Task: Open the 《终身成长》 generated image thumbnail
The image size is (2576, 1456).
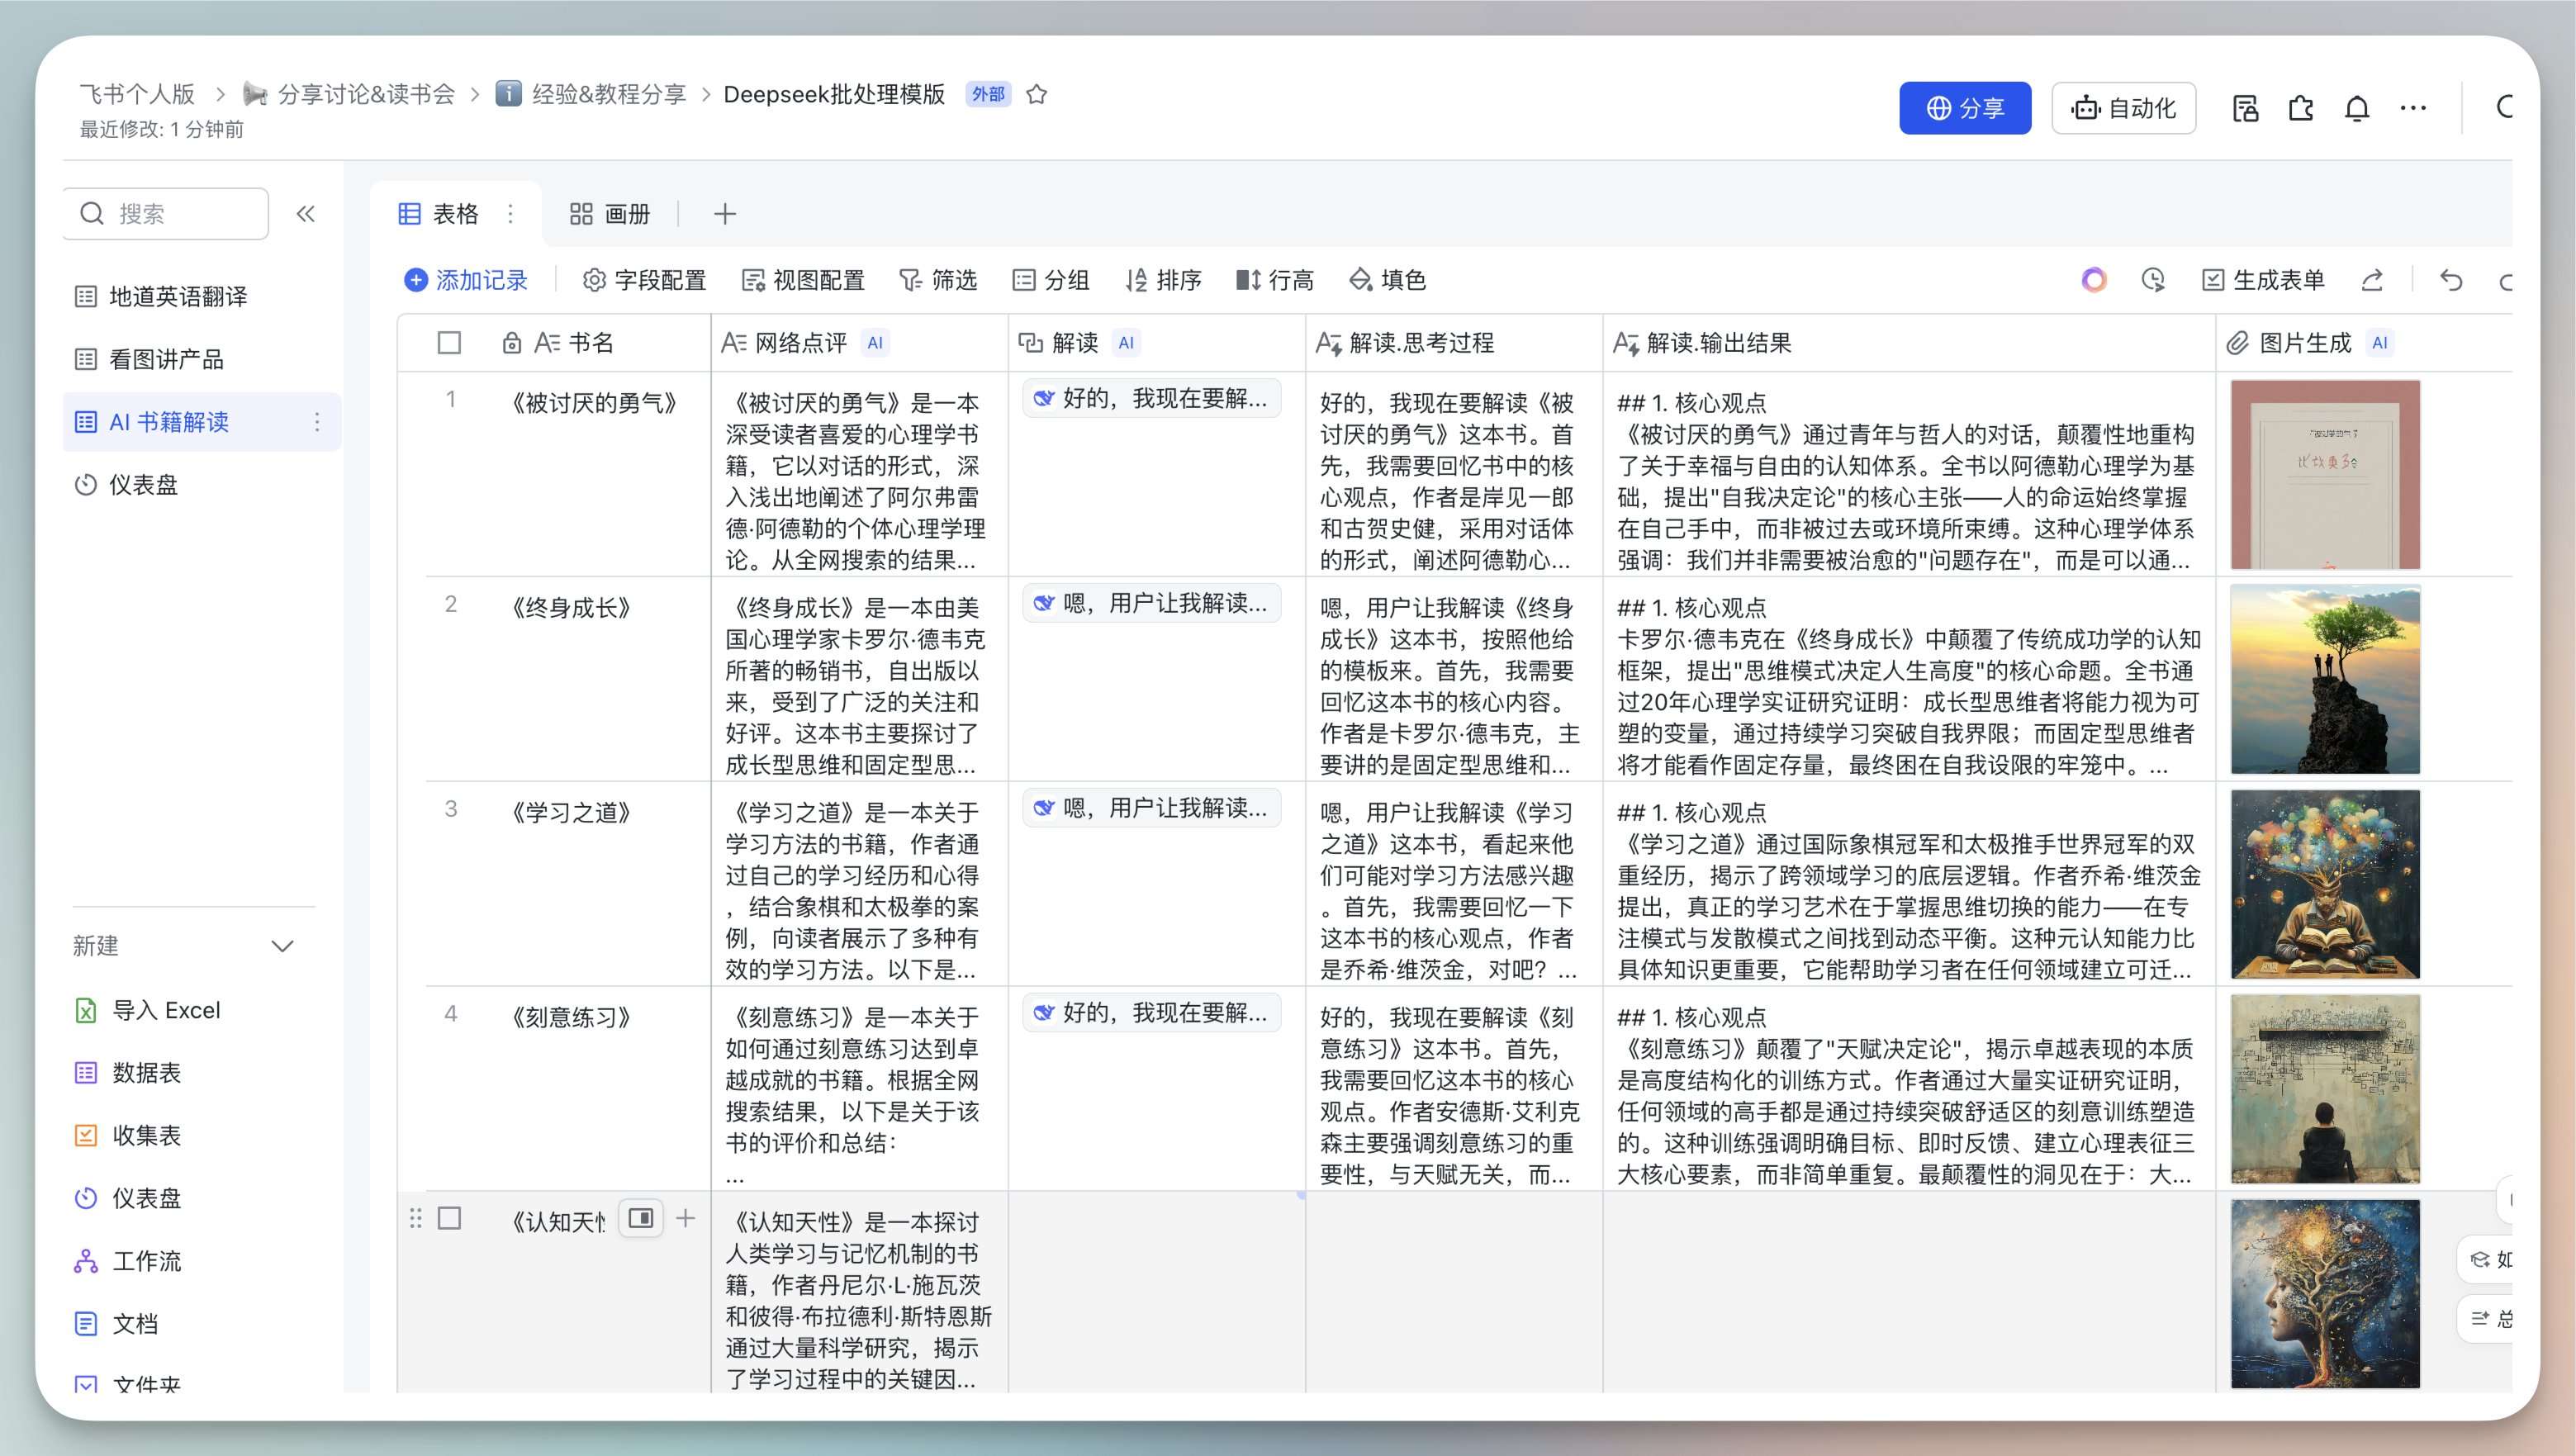Action: point(2324,680)
